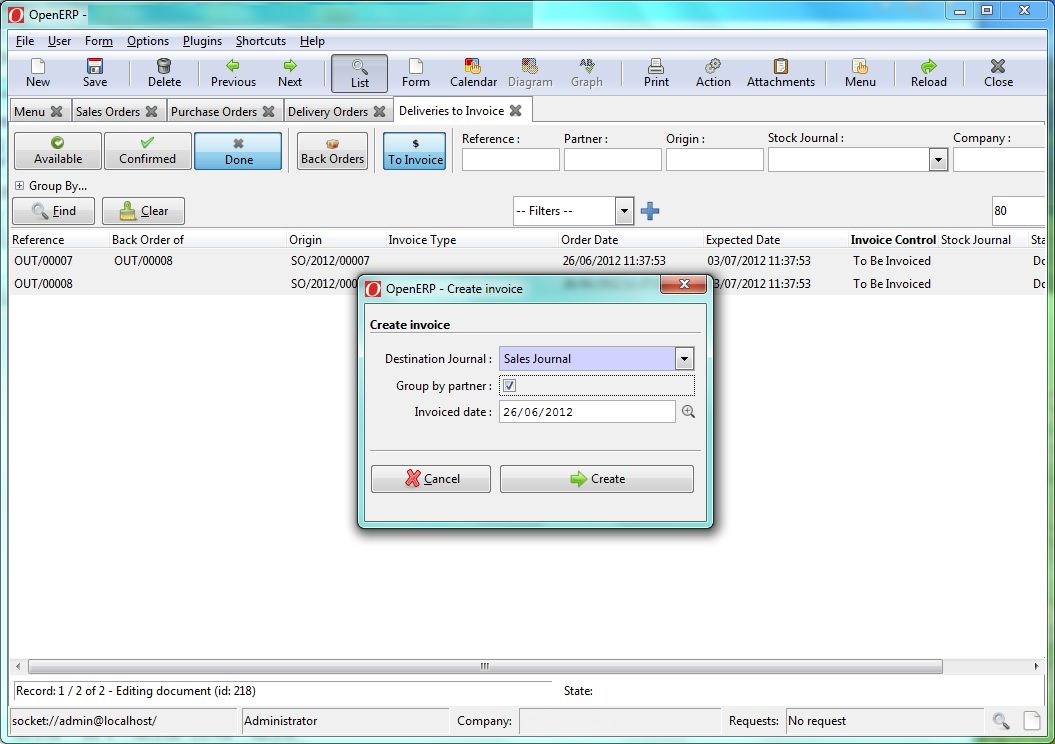Viewport: 1055px width, 744px height.
Task: Close the Deliveries to Invoice tab
Action: click(x=515, y=111)
